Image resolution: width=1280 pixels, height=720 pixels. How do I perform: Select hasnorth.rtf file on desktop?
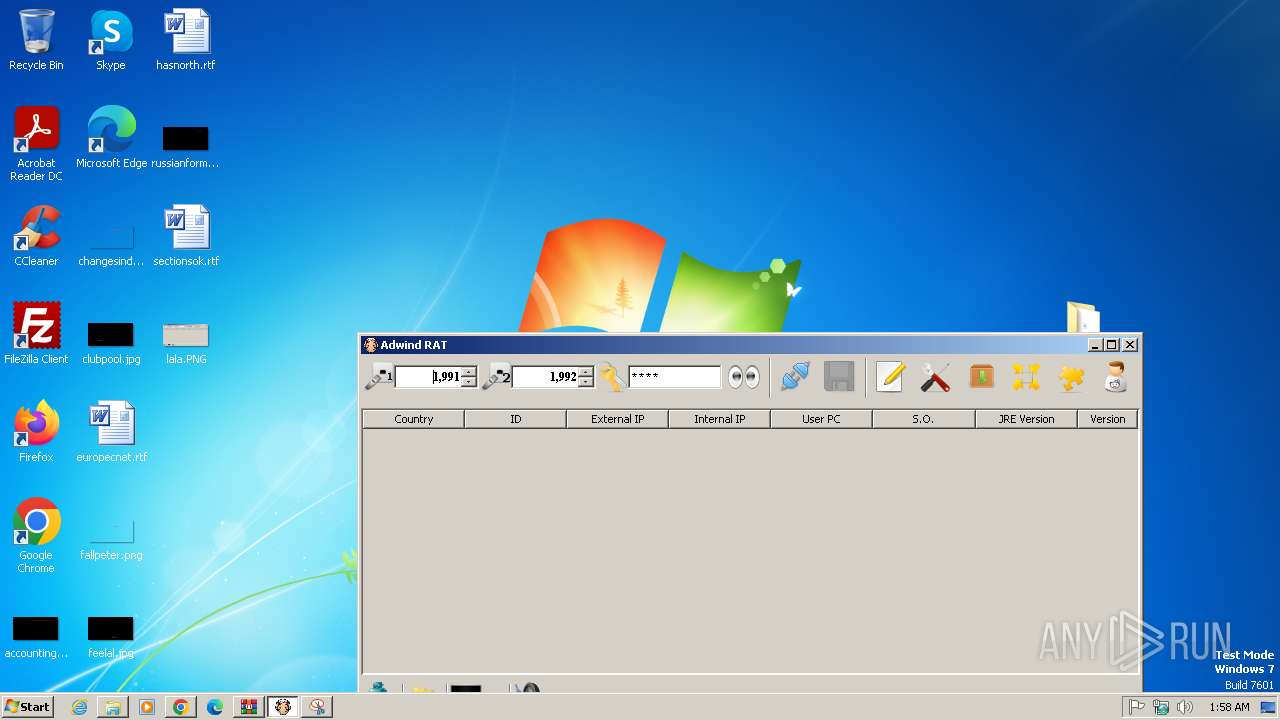coord(186,41)
